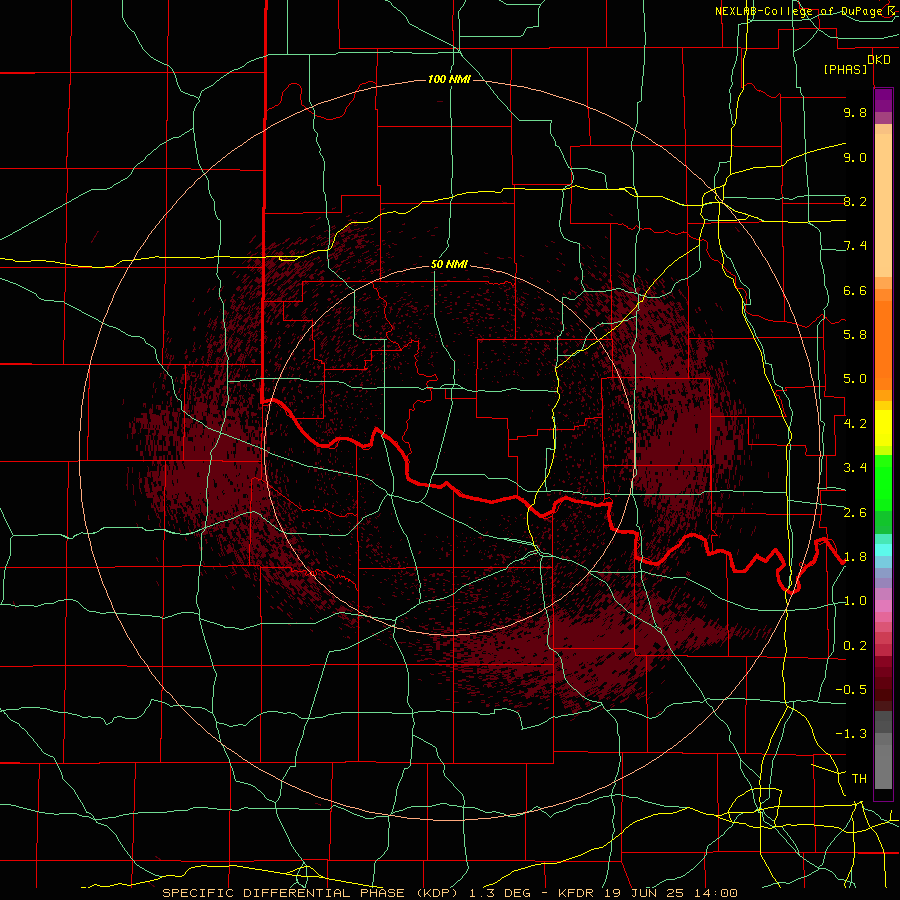The image size is (900, 900).
Task: Select the 0.2 scale label
Action: click(855, 646)
